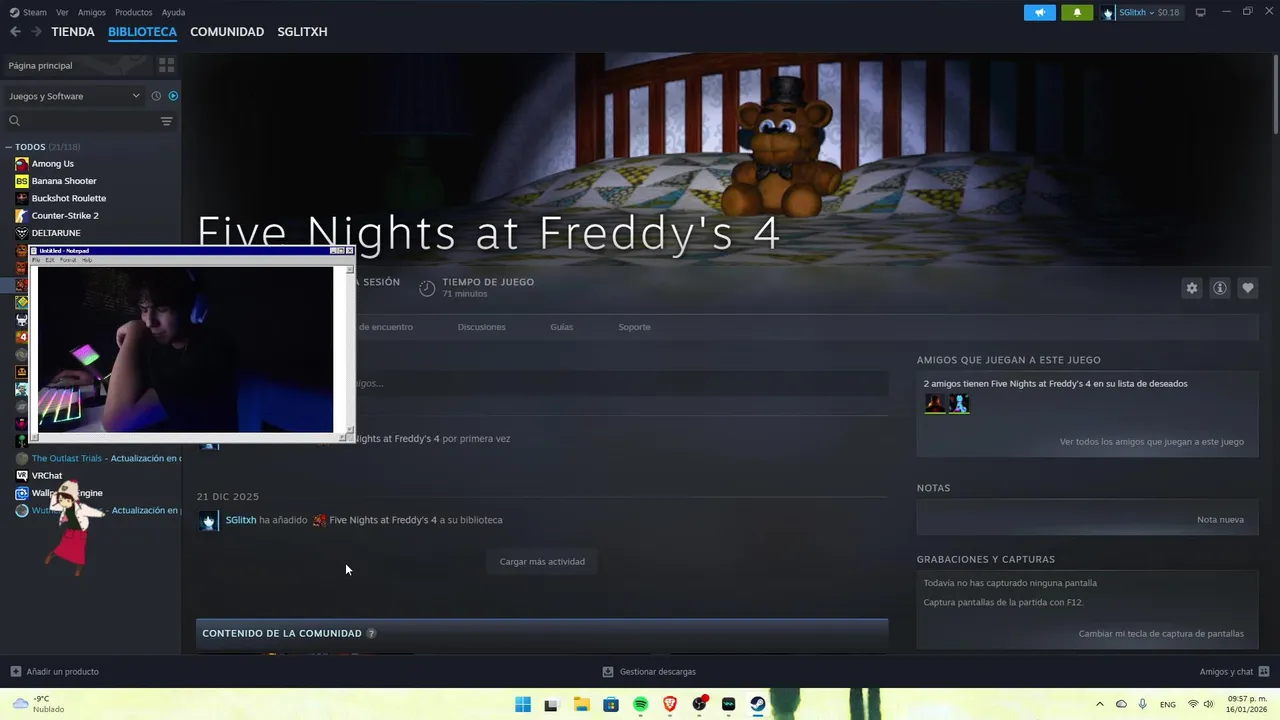Click Ver todos los amigos que juegan
The image size is (1280, 720).
point(1151,442)
